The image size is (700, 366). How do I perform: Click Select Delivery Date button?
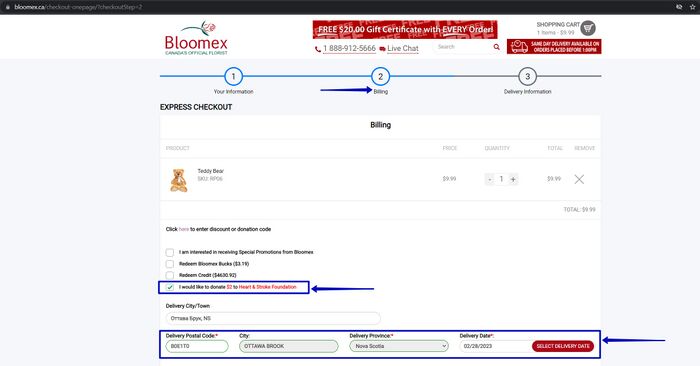pyautogui.click(x=563, y=346)
